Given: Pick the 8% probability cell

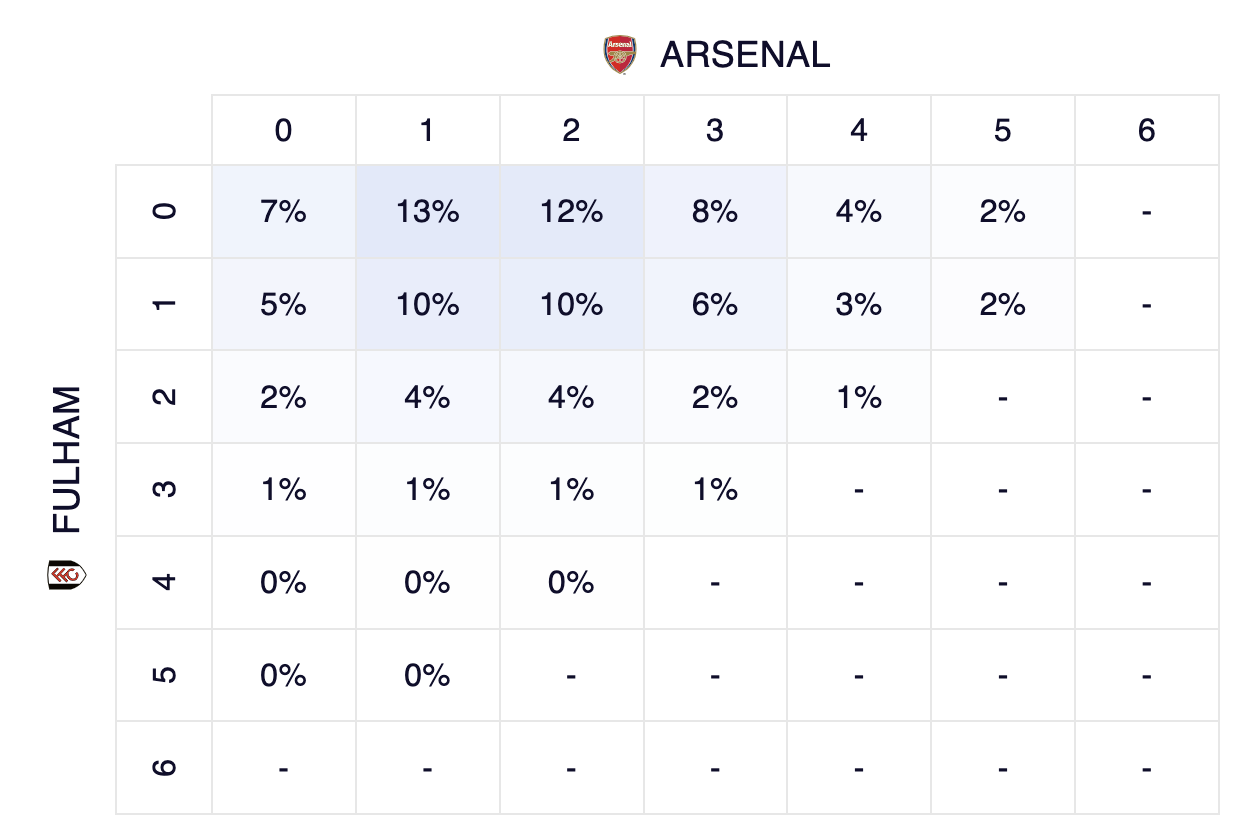Looking at the screenshot, I should tap(715, 212).
